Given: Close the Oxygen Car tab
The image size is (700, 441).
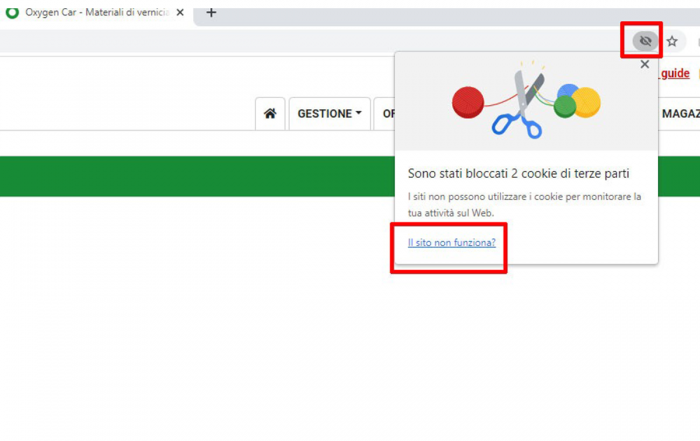Looking at the screenshot, I should coord(180,12).
